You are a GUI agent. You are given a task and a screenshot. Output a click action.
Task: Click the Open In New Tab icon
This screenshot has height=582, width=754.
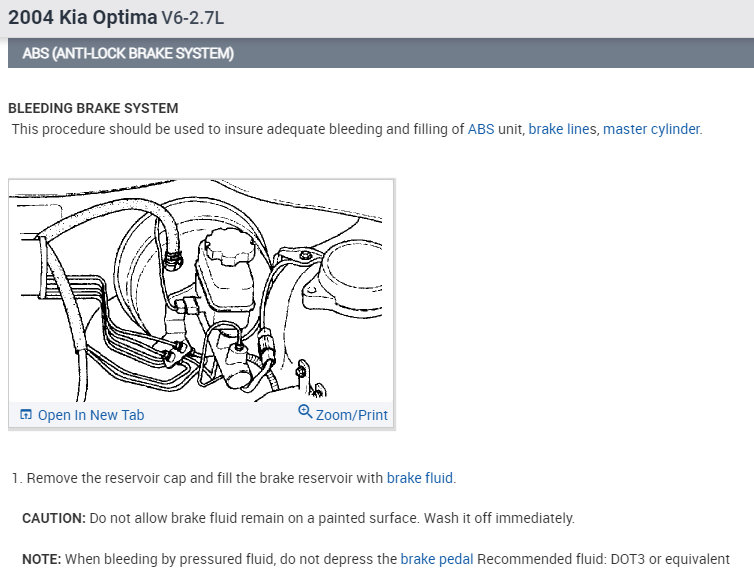tap(26, 414)
